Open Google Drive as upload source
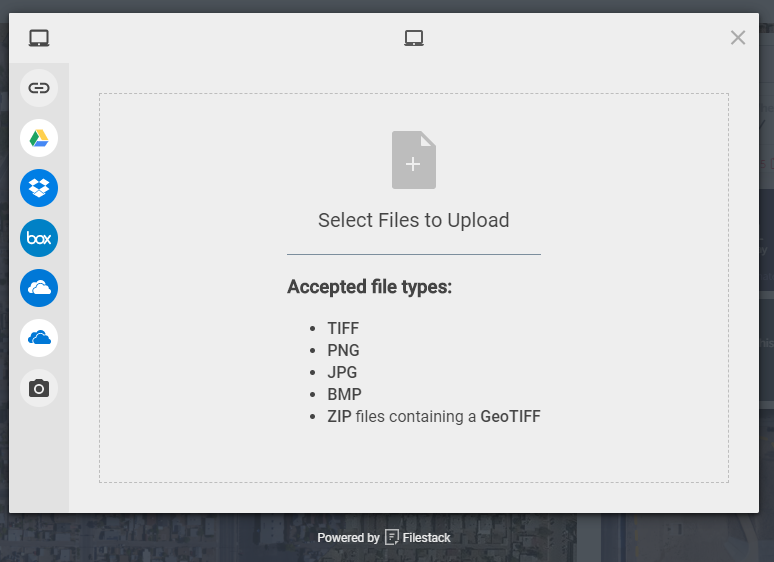 click(39, 138)
